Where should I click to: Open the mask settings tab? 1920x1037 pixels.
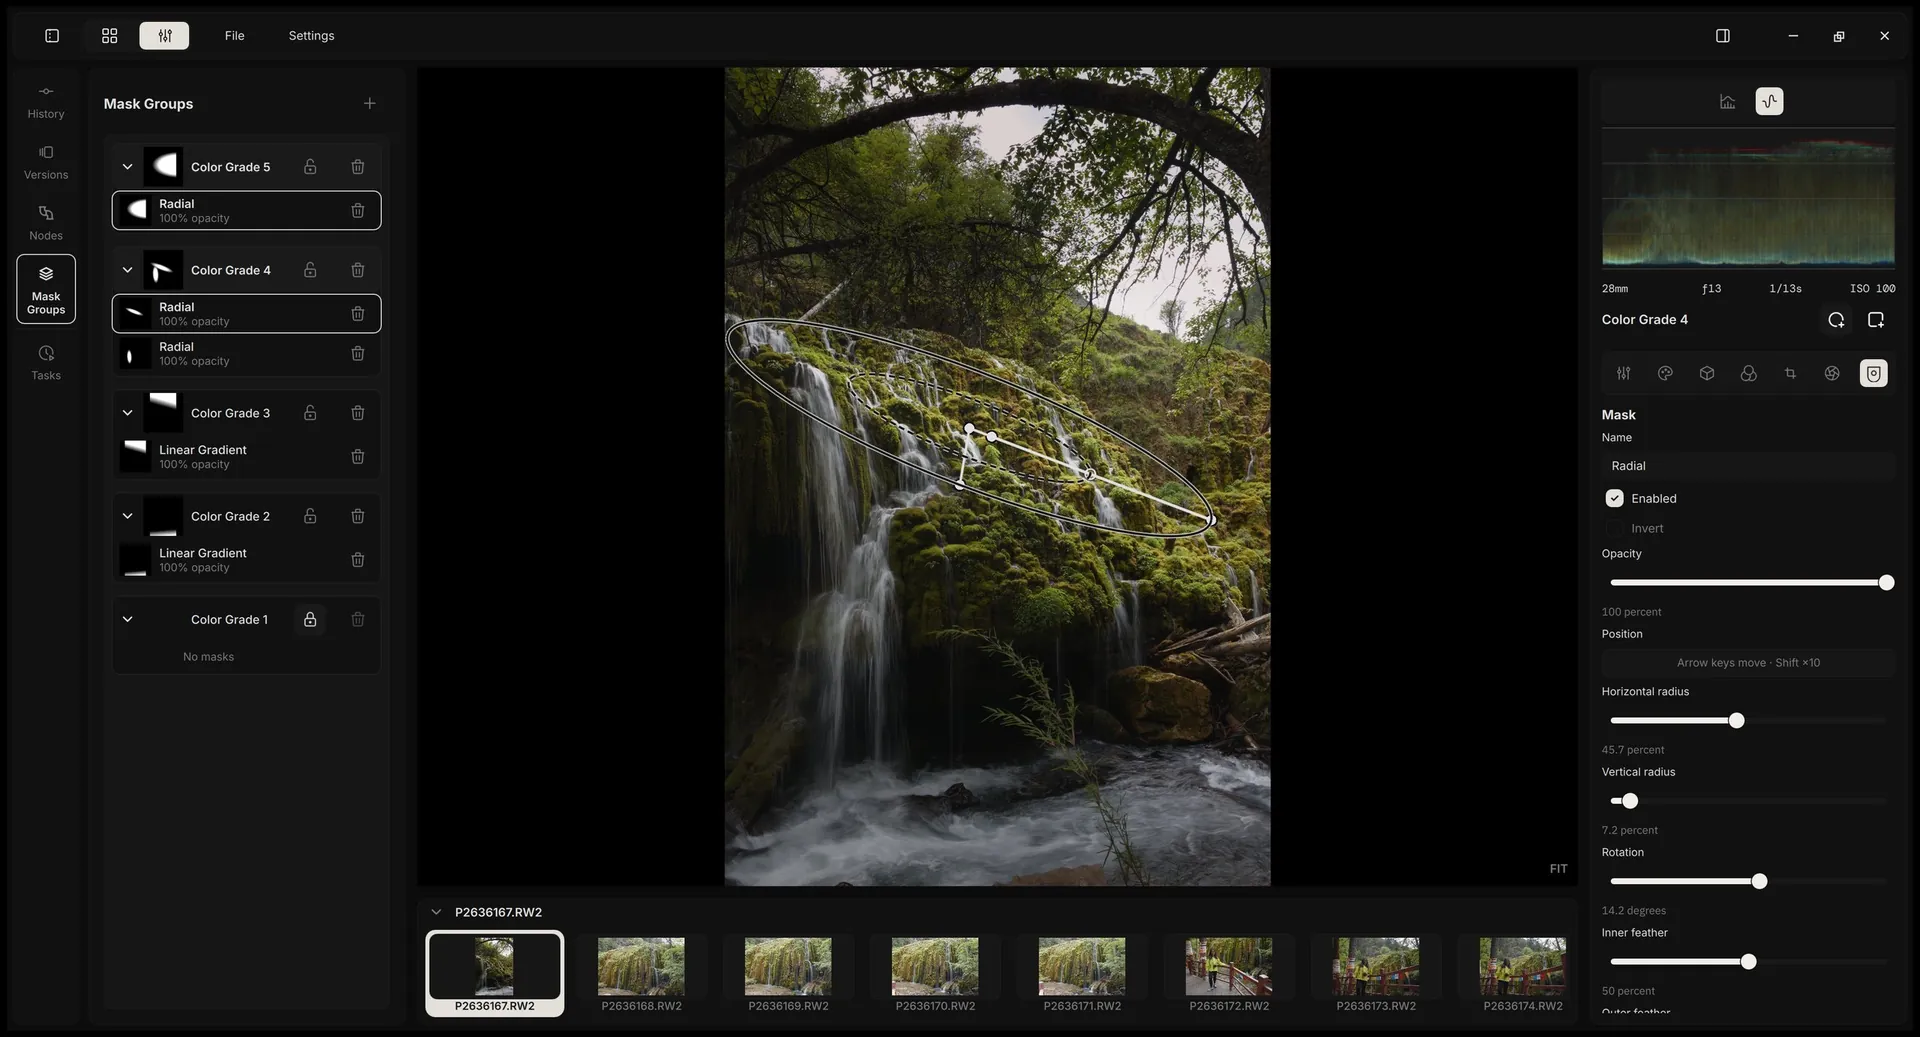(x=1873, y=374)
